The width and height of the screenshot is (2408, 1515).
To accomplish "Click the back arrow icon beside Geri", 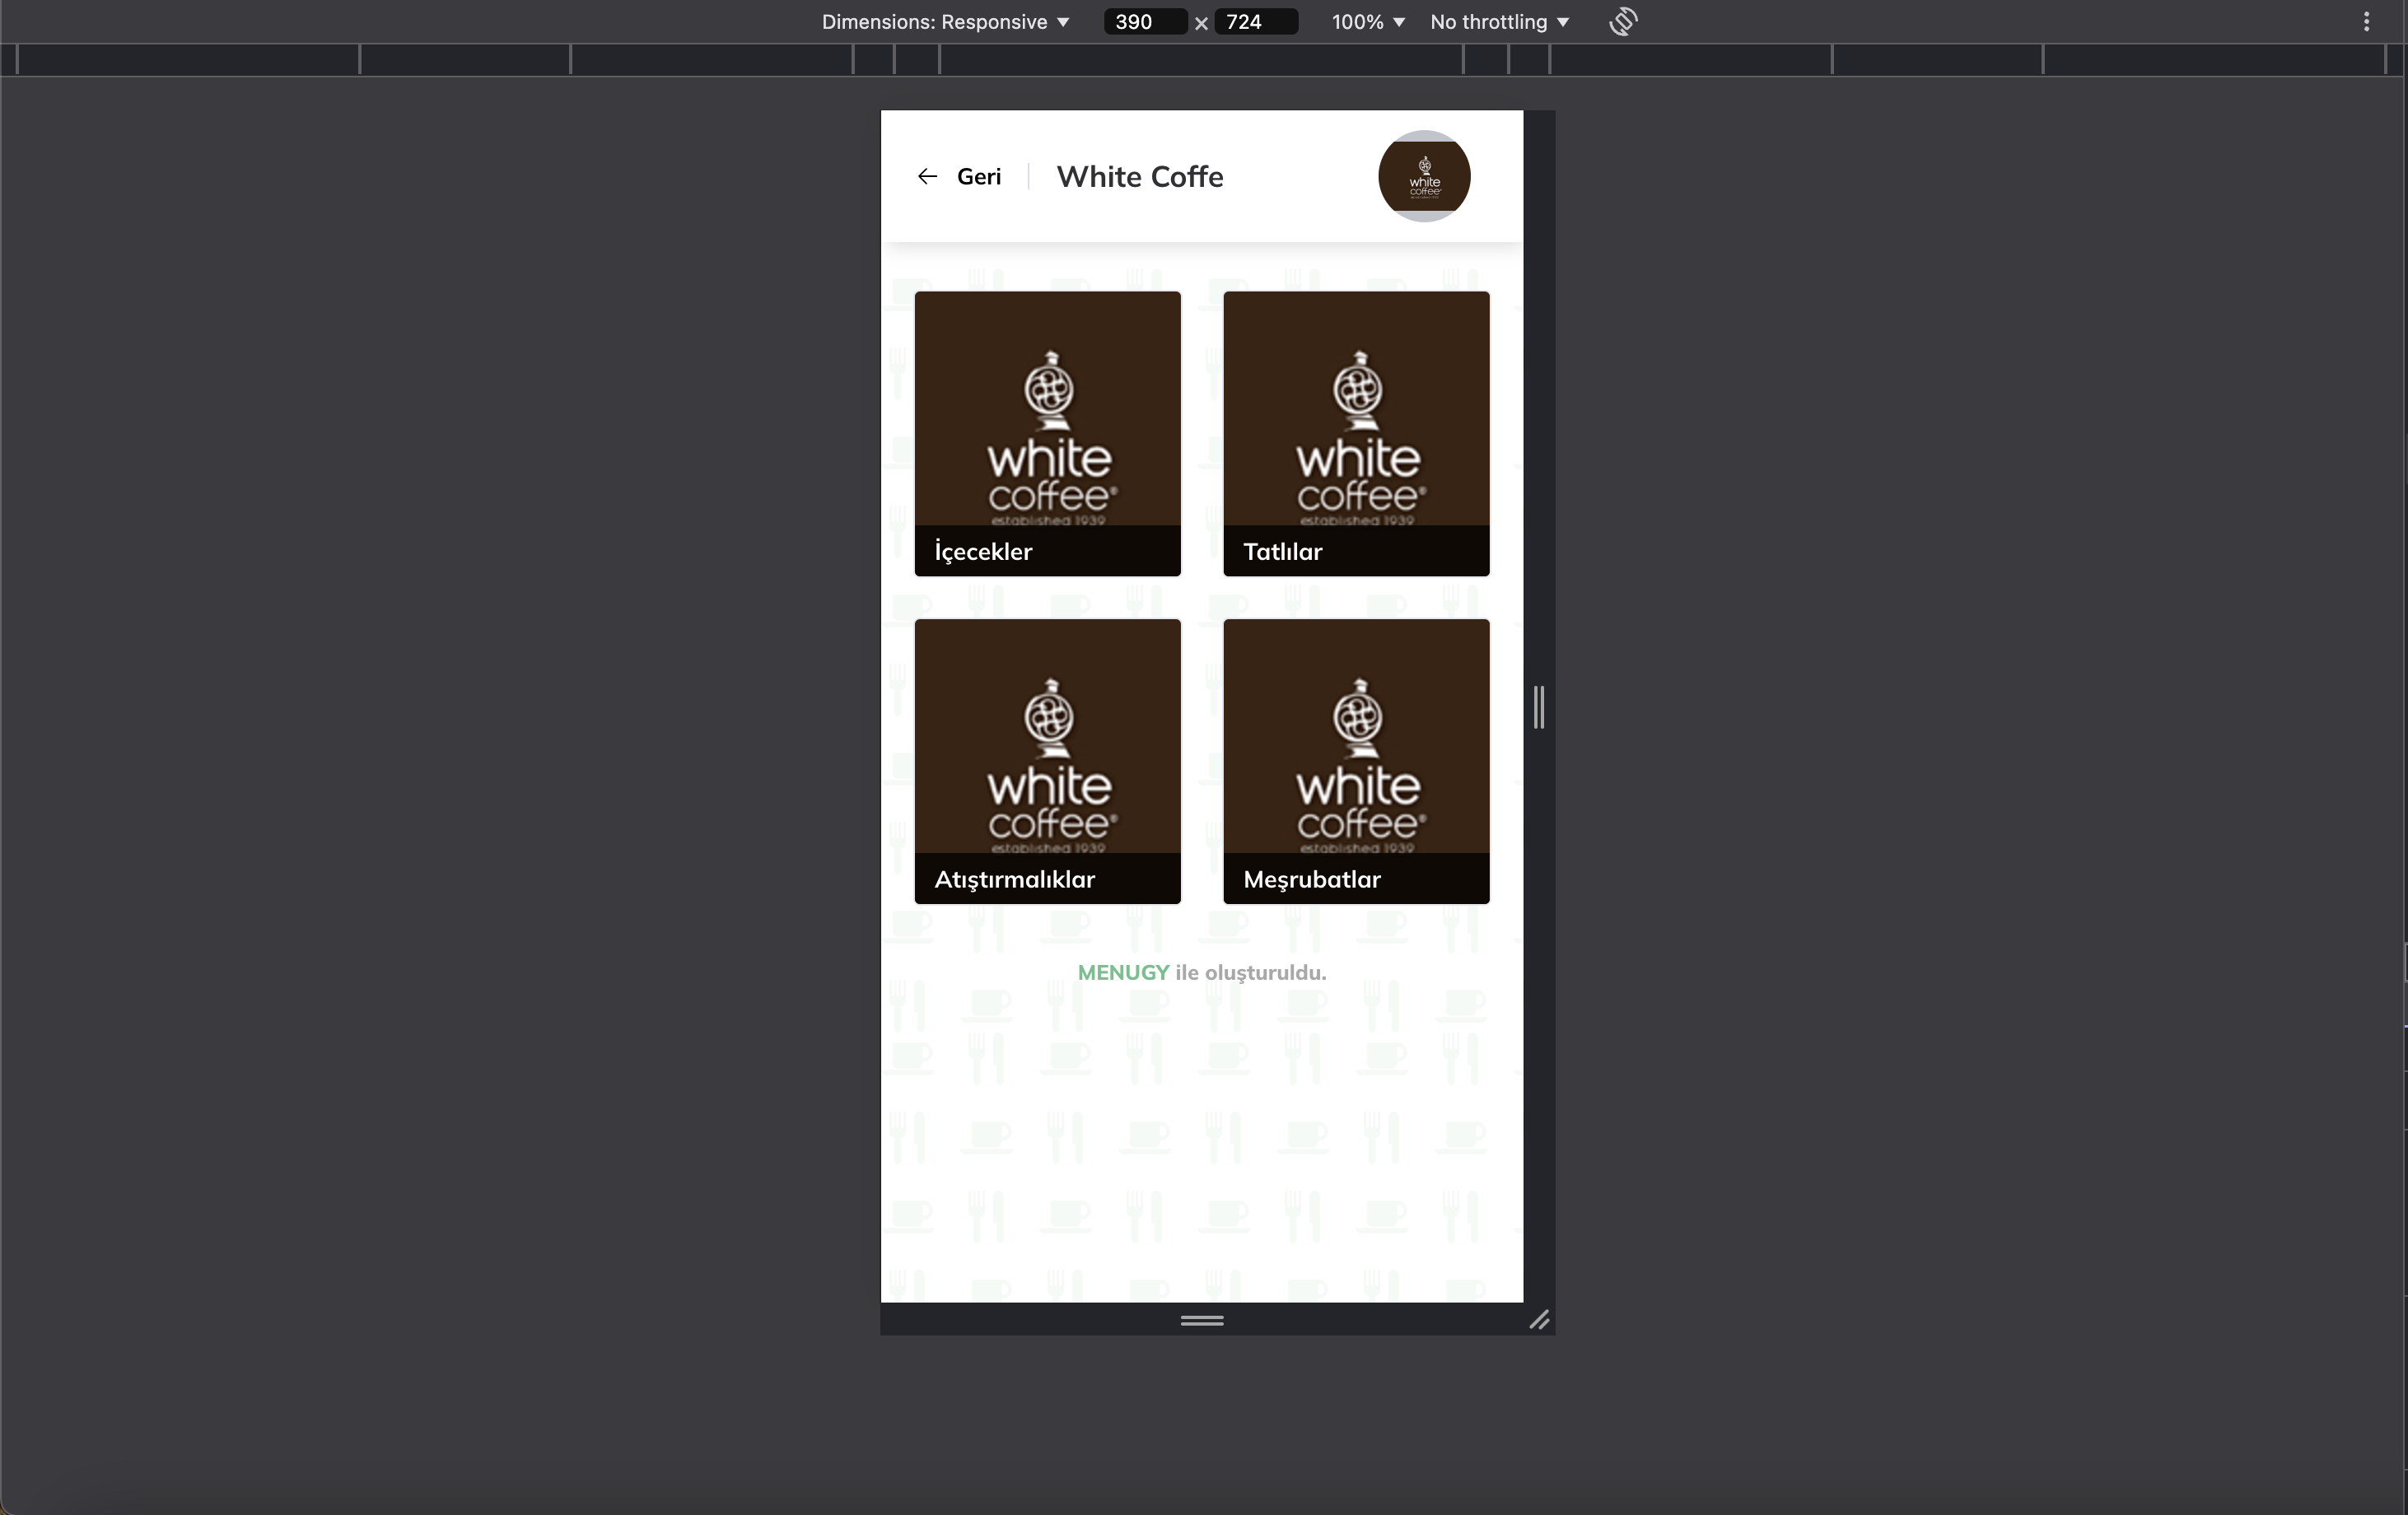I will (927, 177).
